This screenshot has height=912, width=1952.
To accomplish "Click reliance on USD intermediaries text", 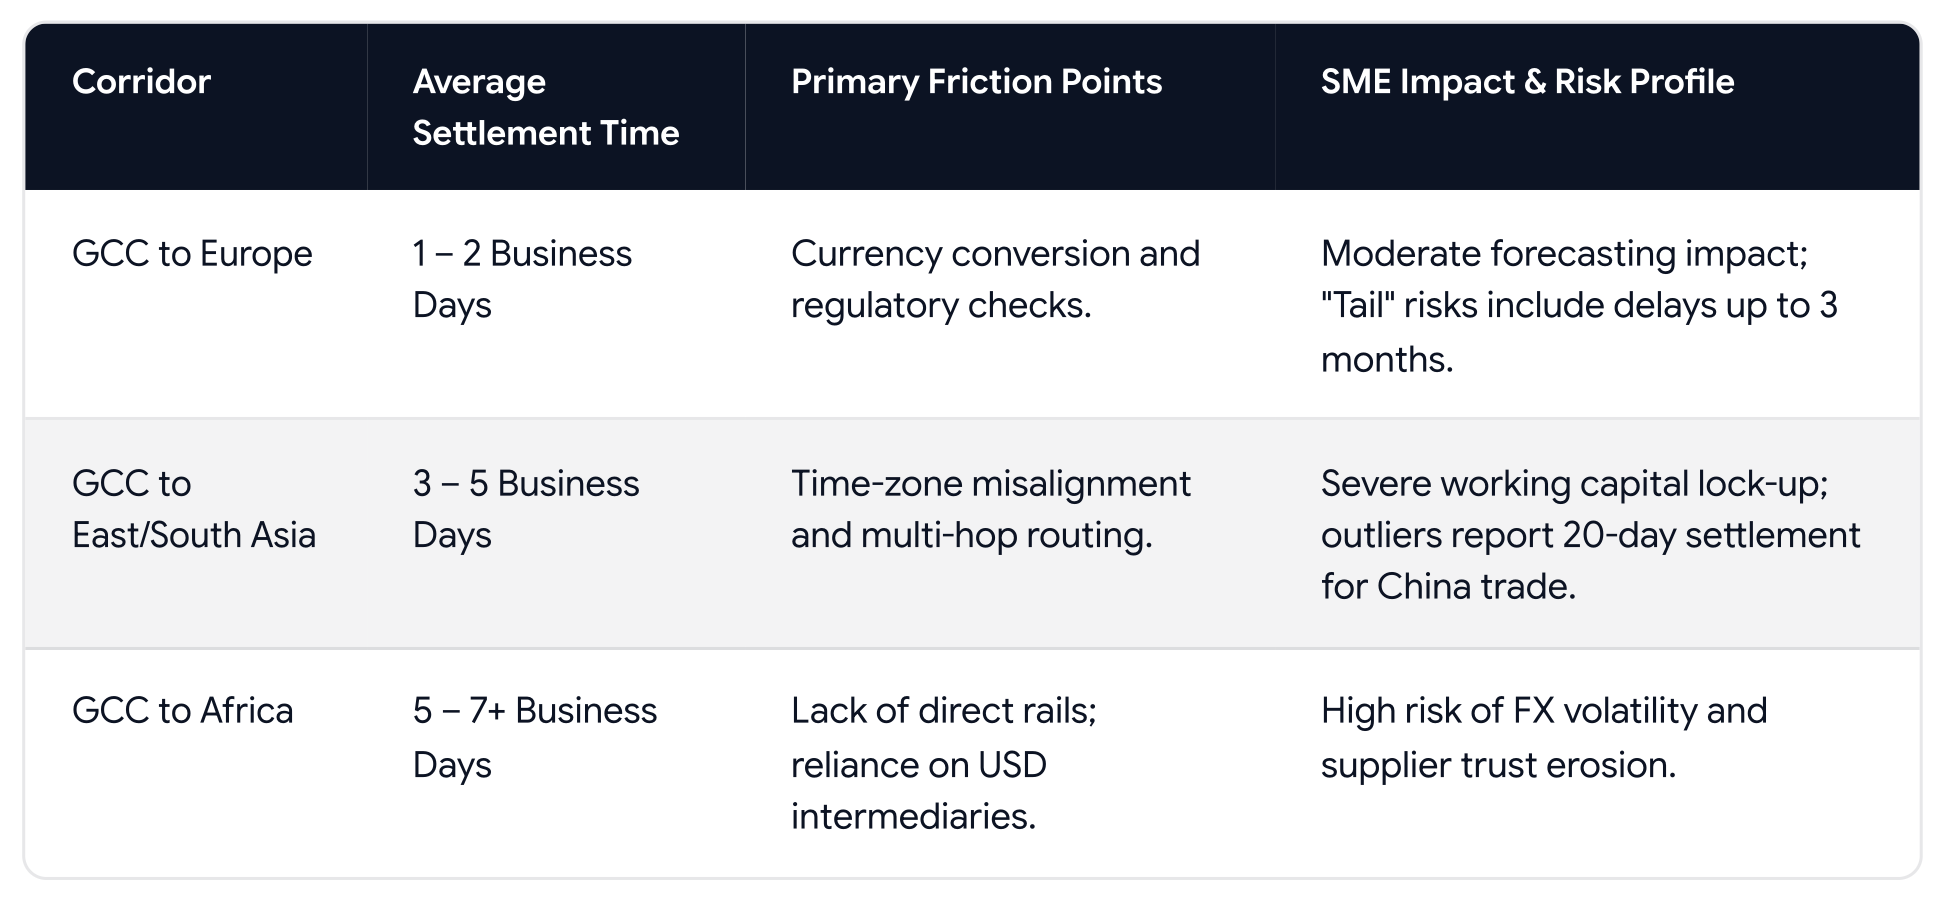I will point(919,791).
